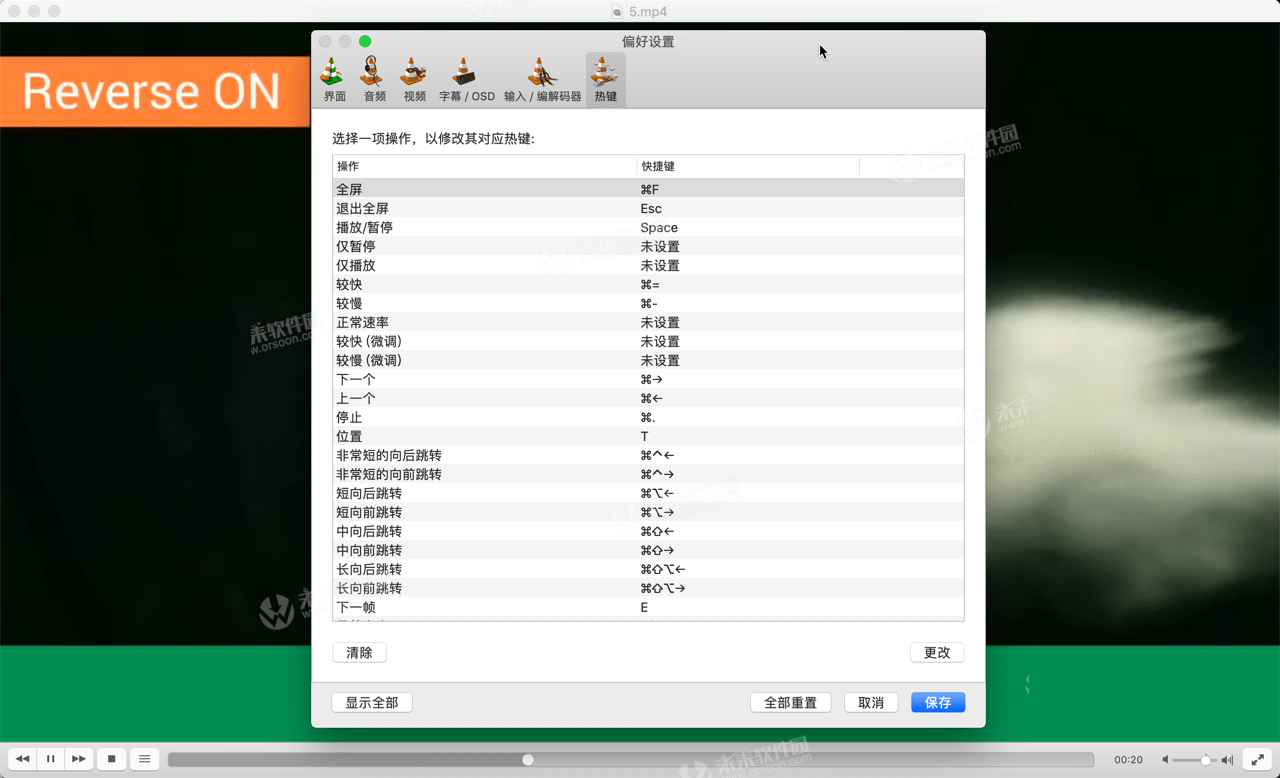Click the green zoom button of preferences window

point(365,41)
